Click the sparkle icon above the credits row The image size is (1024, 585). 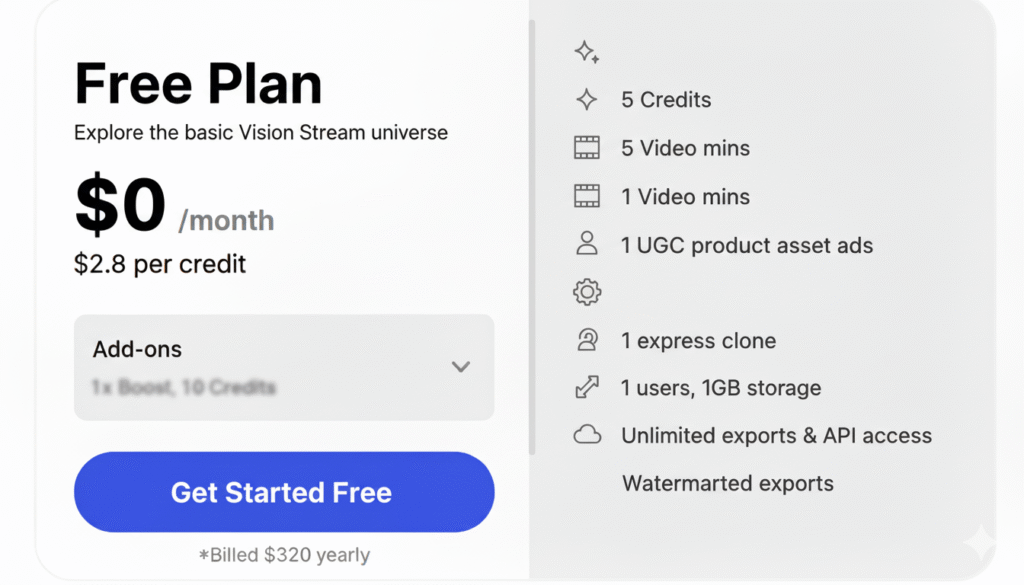(587, 53)
